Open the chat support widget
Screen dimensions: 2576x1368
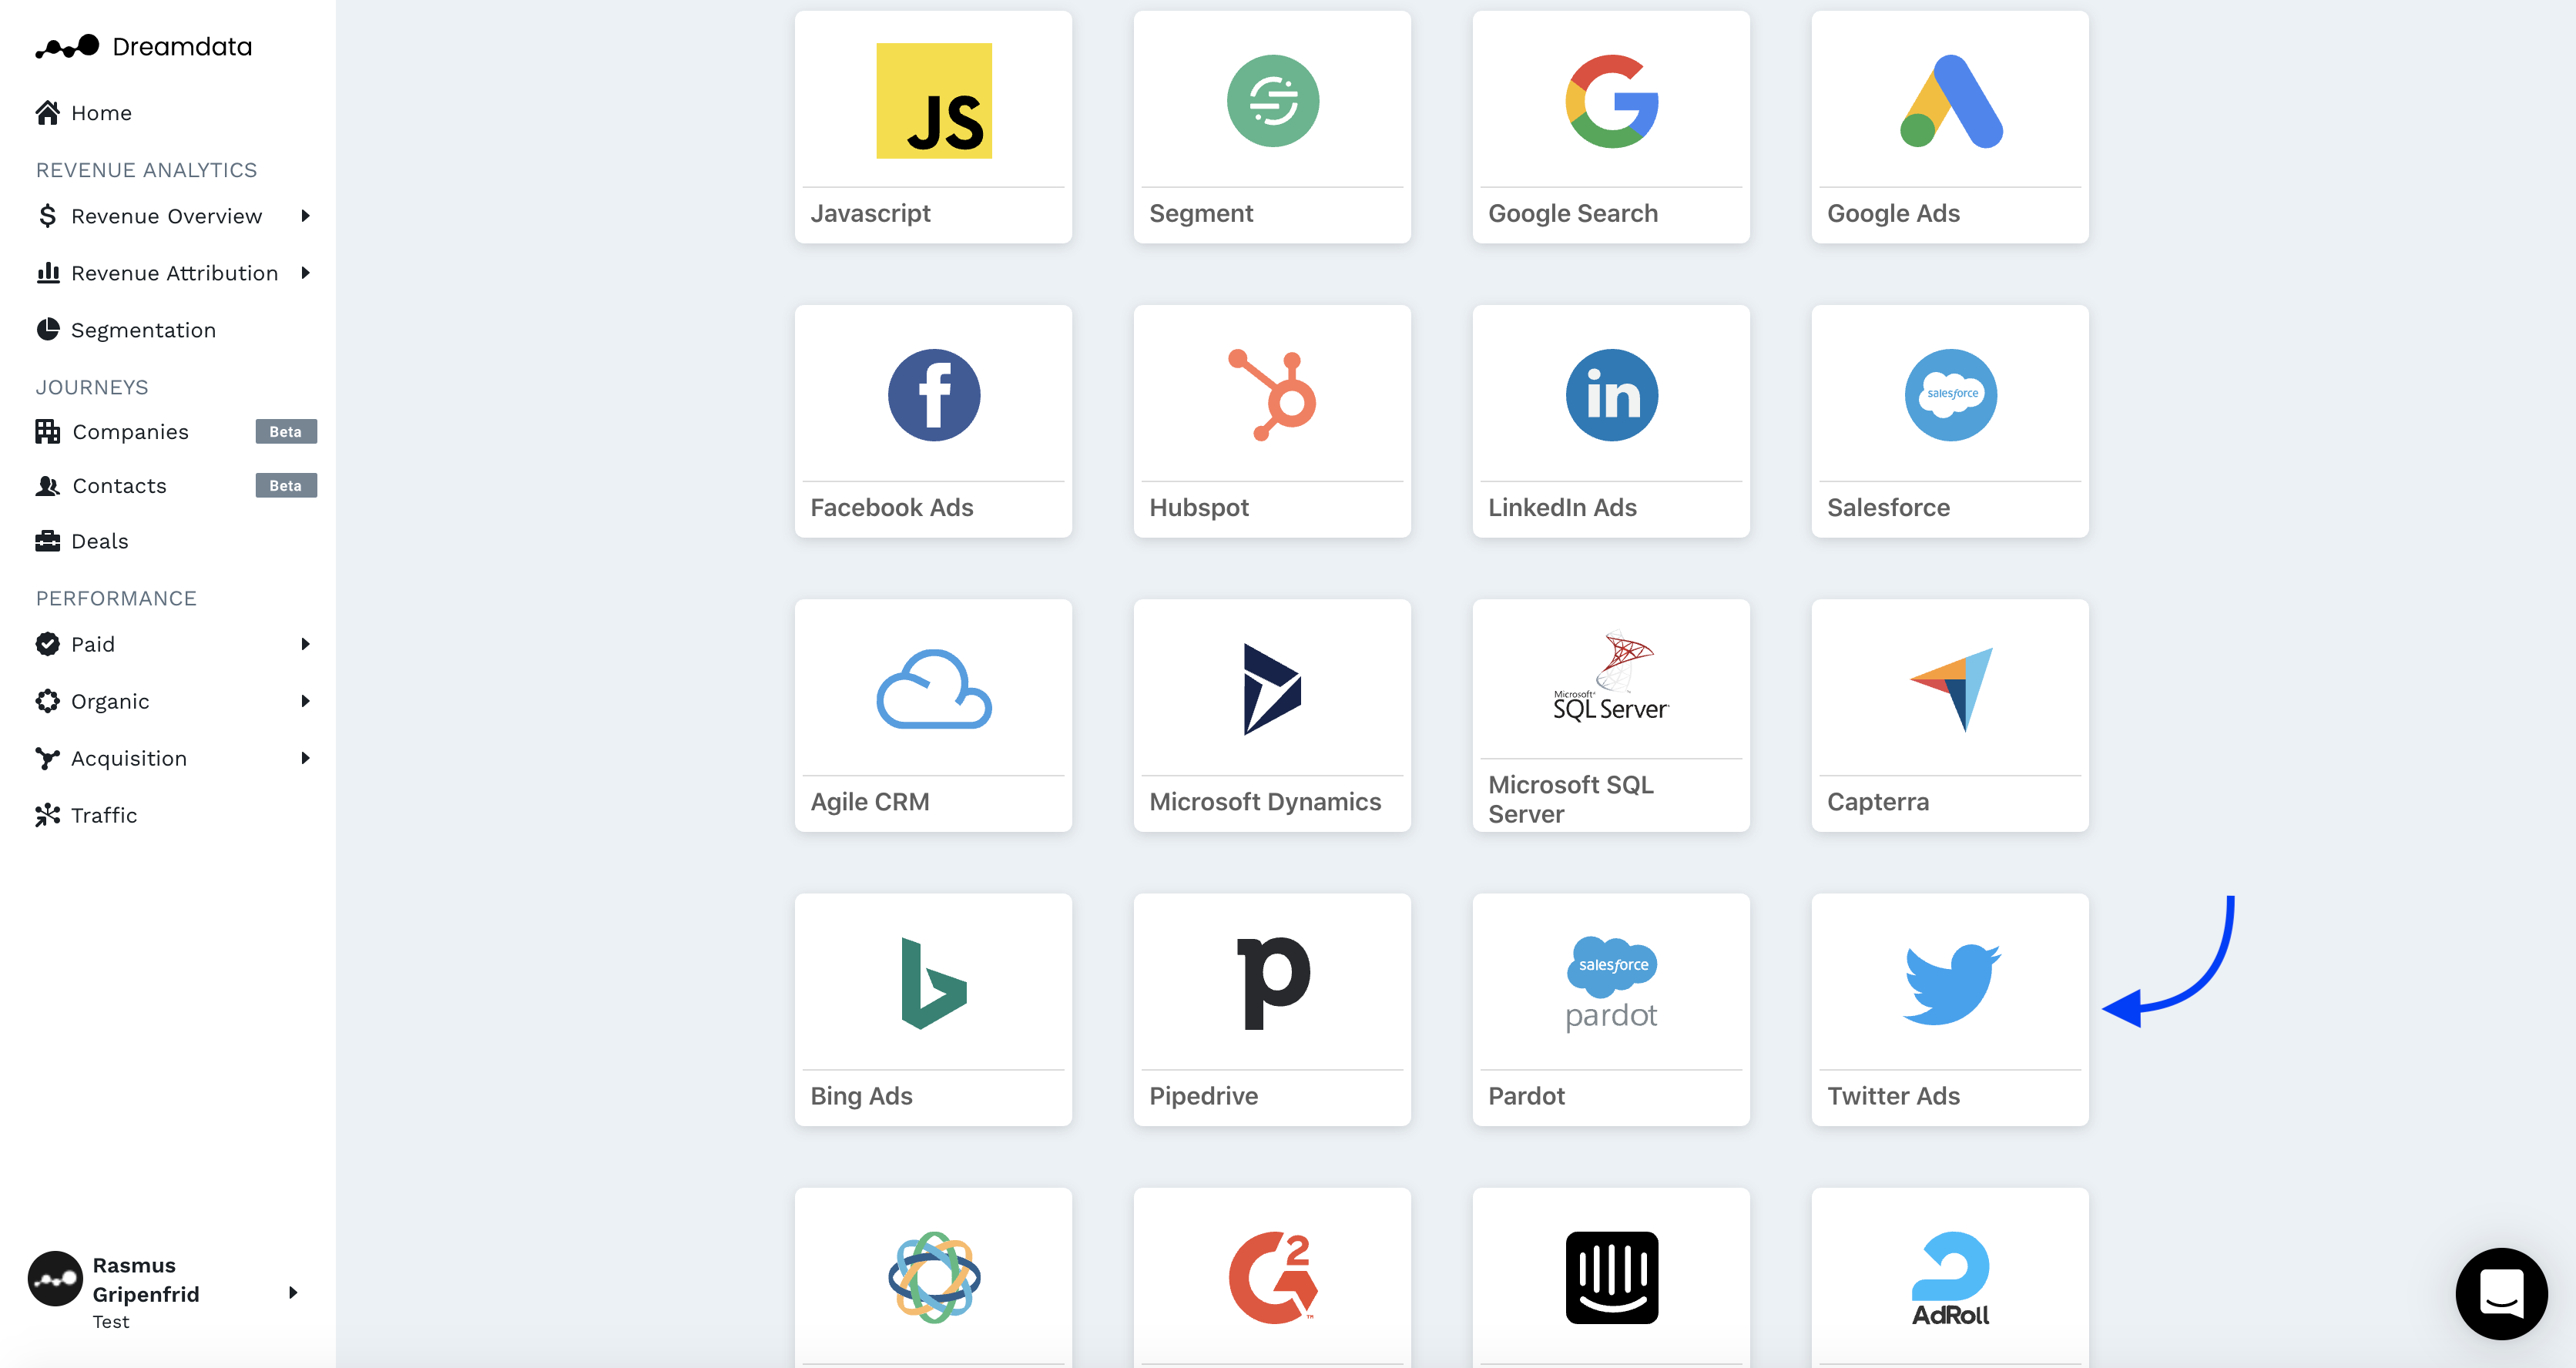pyautogui.click(x=2501, y=1293)
